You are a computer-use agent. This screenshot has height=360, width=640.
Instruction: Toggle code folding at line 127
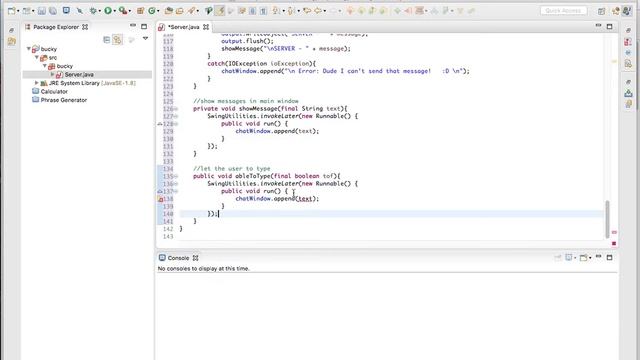coord(176,116)
